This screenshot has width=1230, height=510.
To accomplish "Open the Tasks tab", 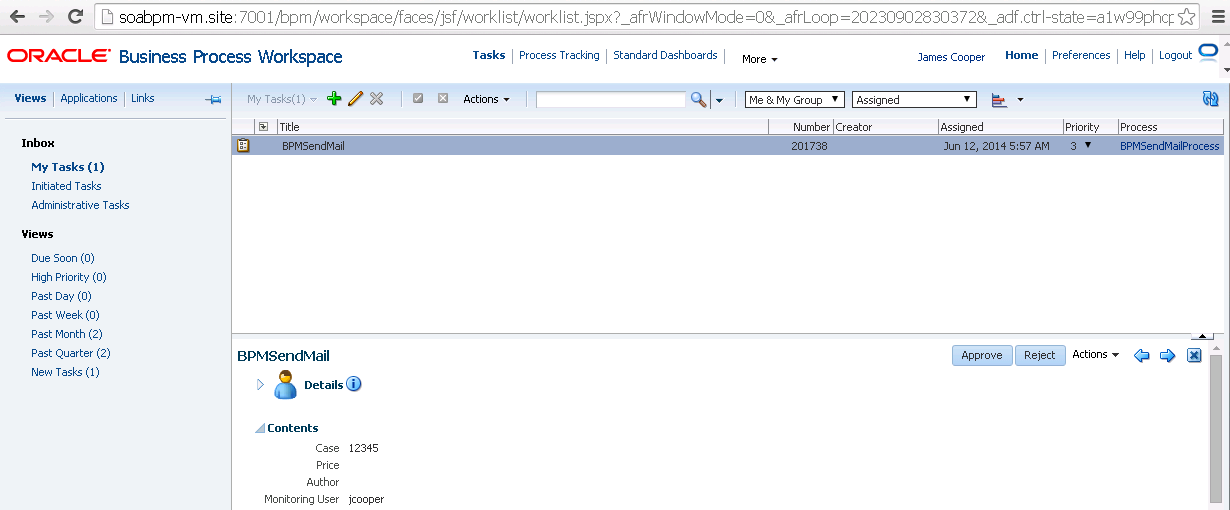I will 489,55.
